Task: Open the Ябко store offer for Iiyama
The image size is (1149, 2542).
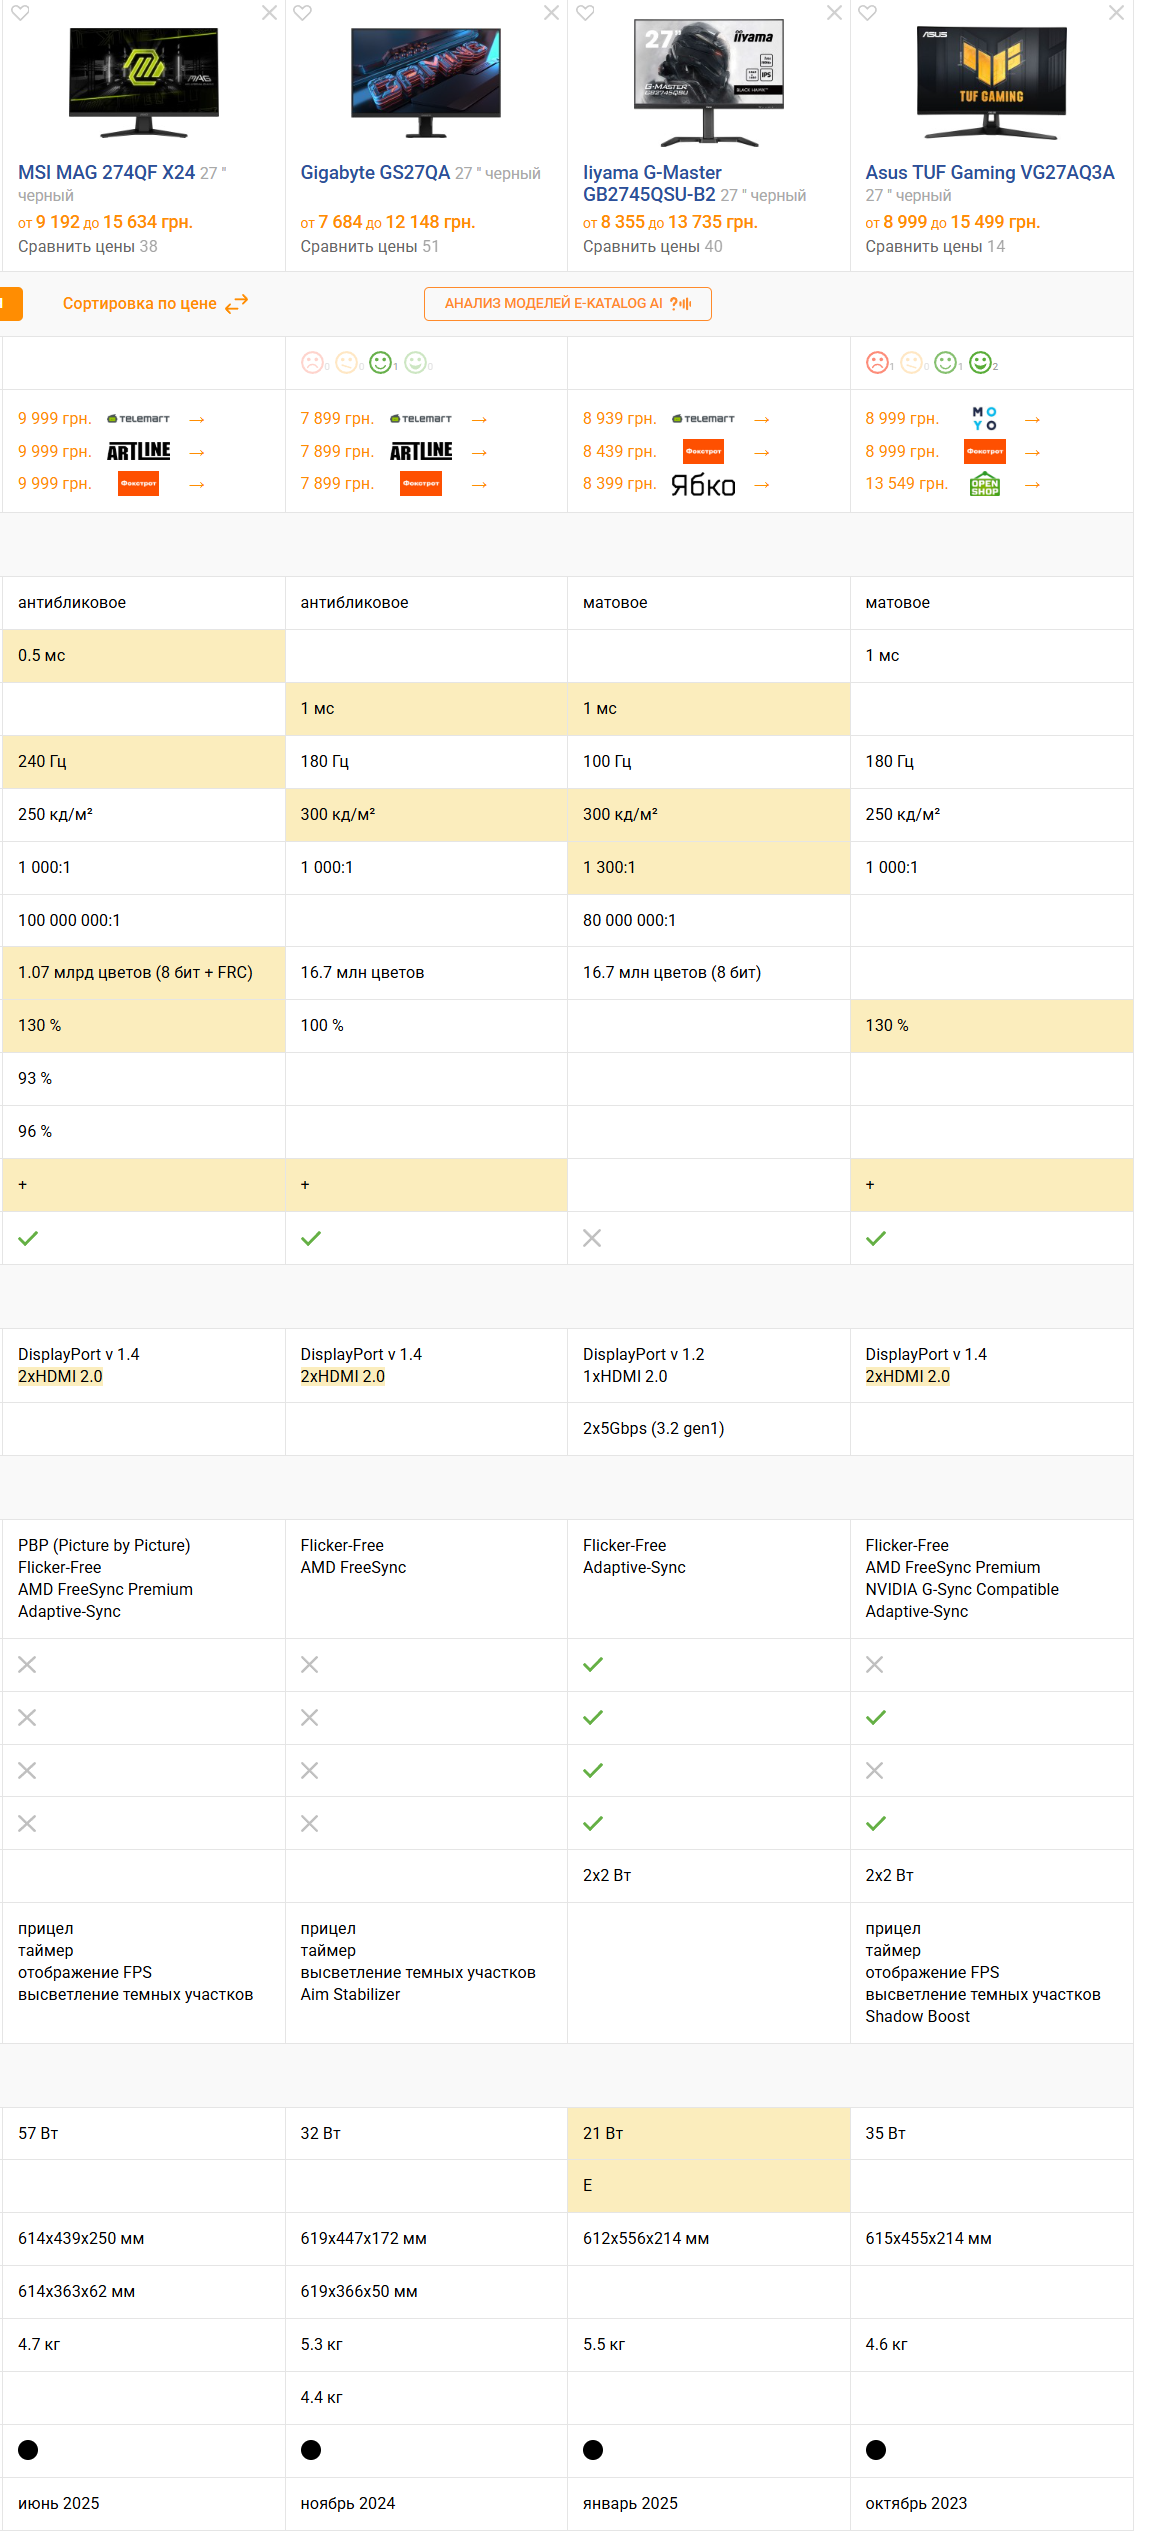Action: point(703,485)
